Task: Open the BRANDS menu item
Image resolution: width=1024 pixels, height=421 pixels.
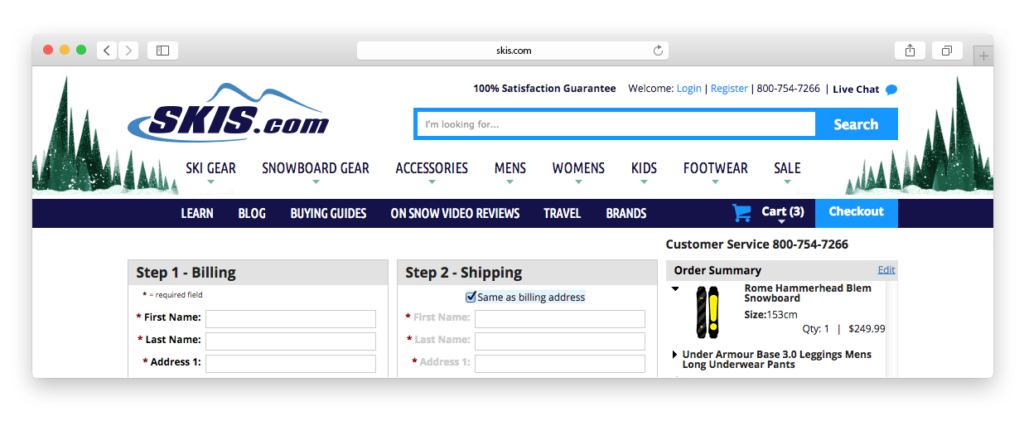Action: (626, 213)
